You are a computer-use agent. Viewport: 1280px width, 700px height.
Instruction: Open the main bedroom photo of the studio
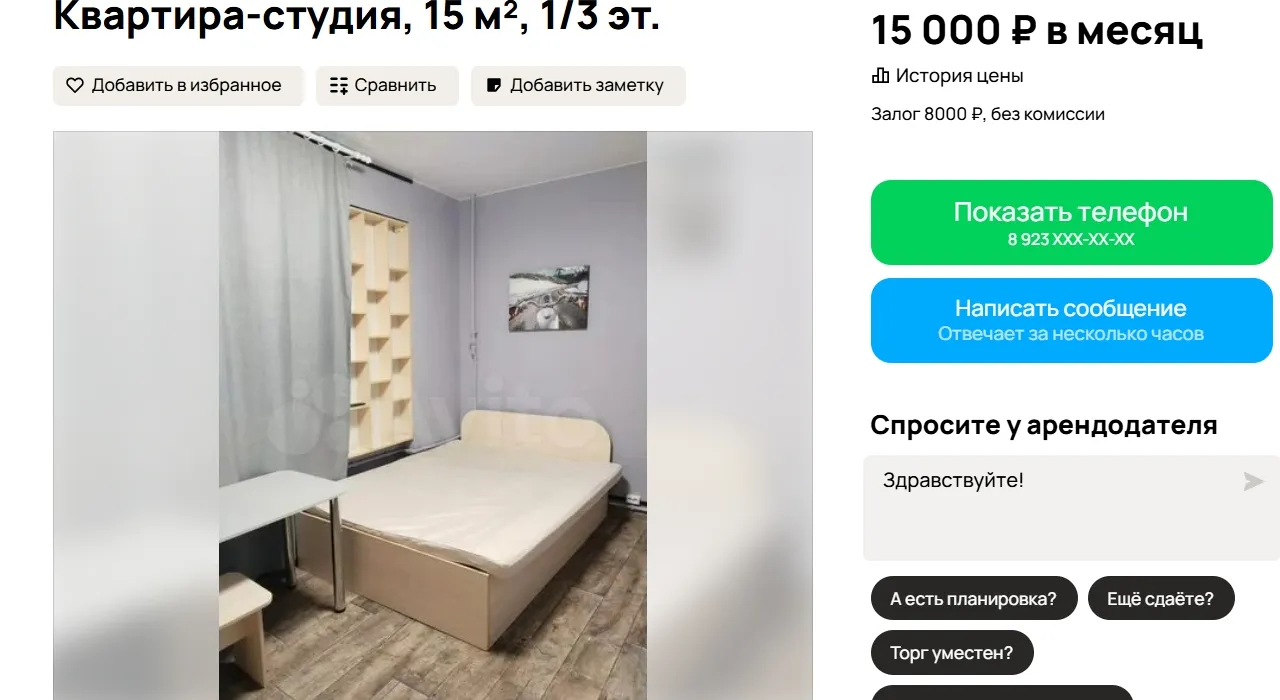point(433,416)
